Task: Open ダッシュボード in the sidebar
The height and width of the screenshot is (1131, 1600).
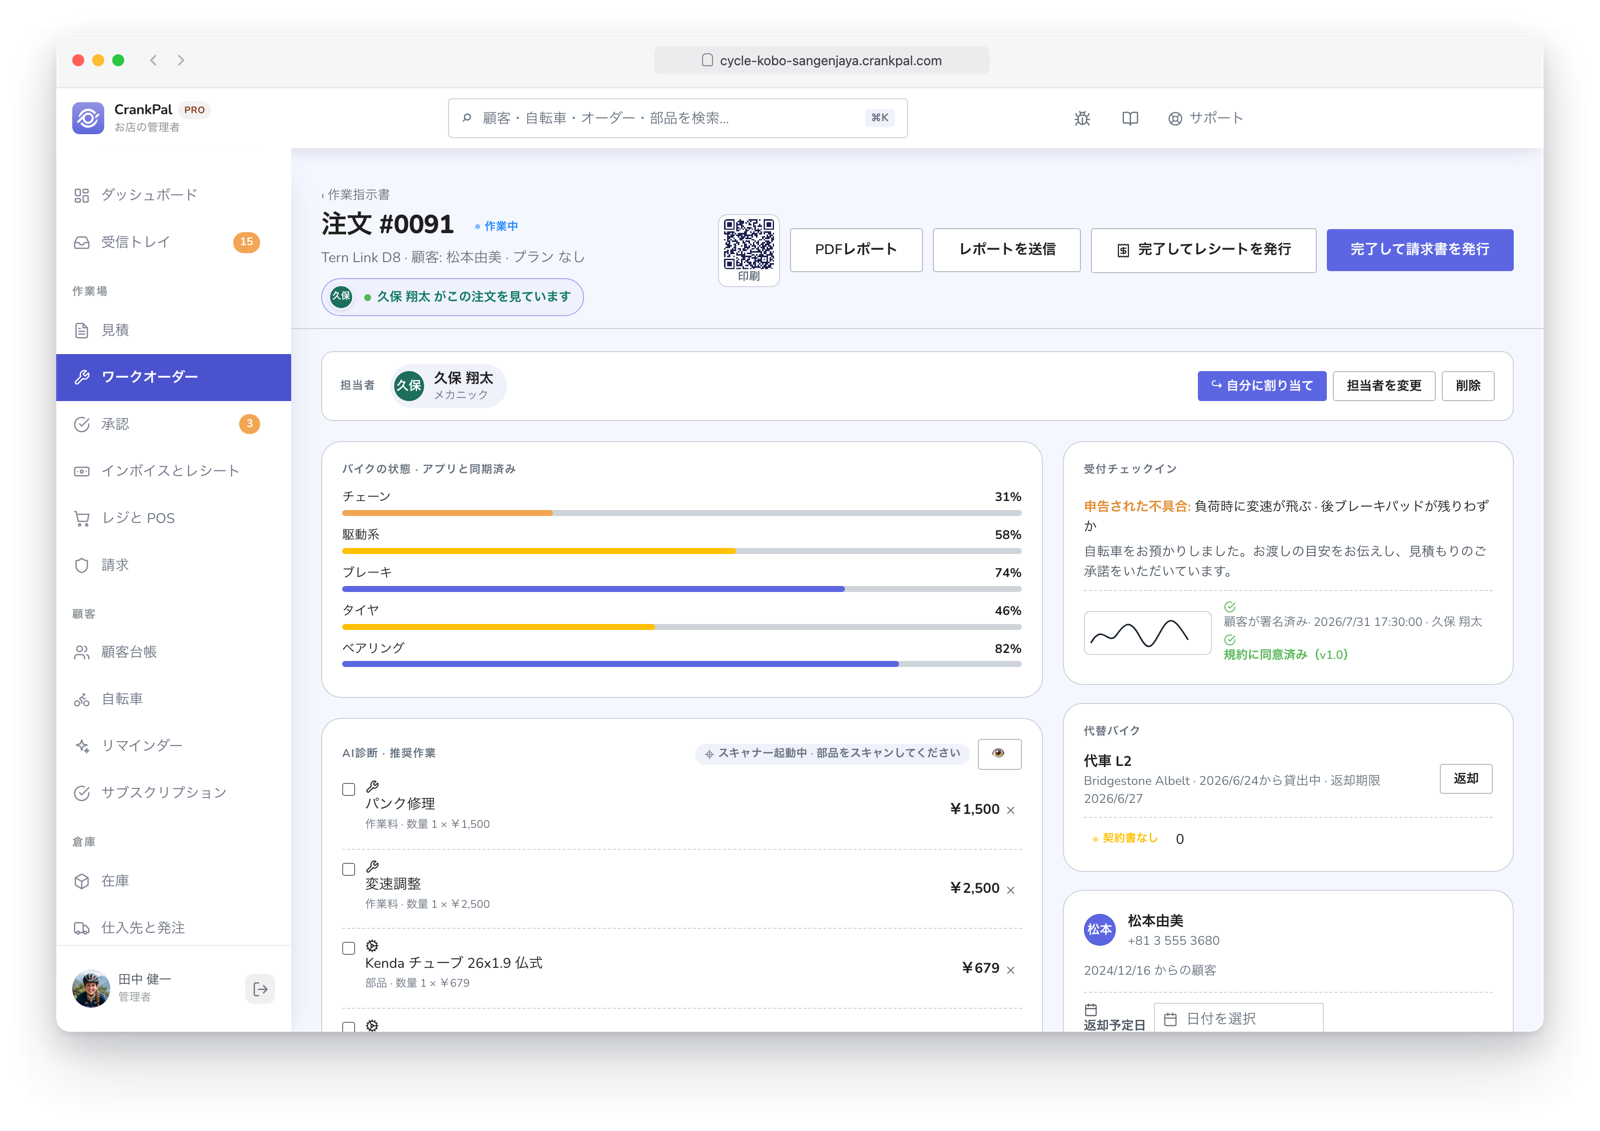Action: 173,195
